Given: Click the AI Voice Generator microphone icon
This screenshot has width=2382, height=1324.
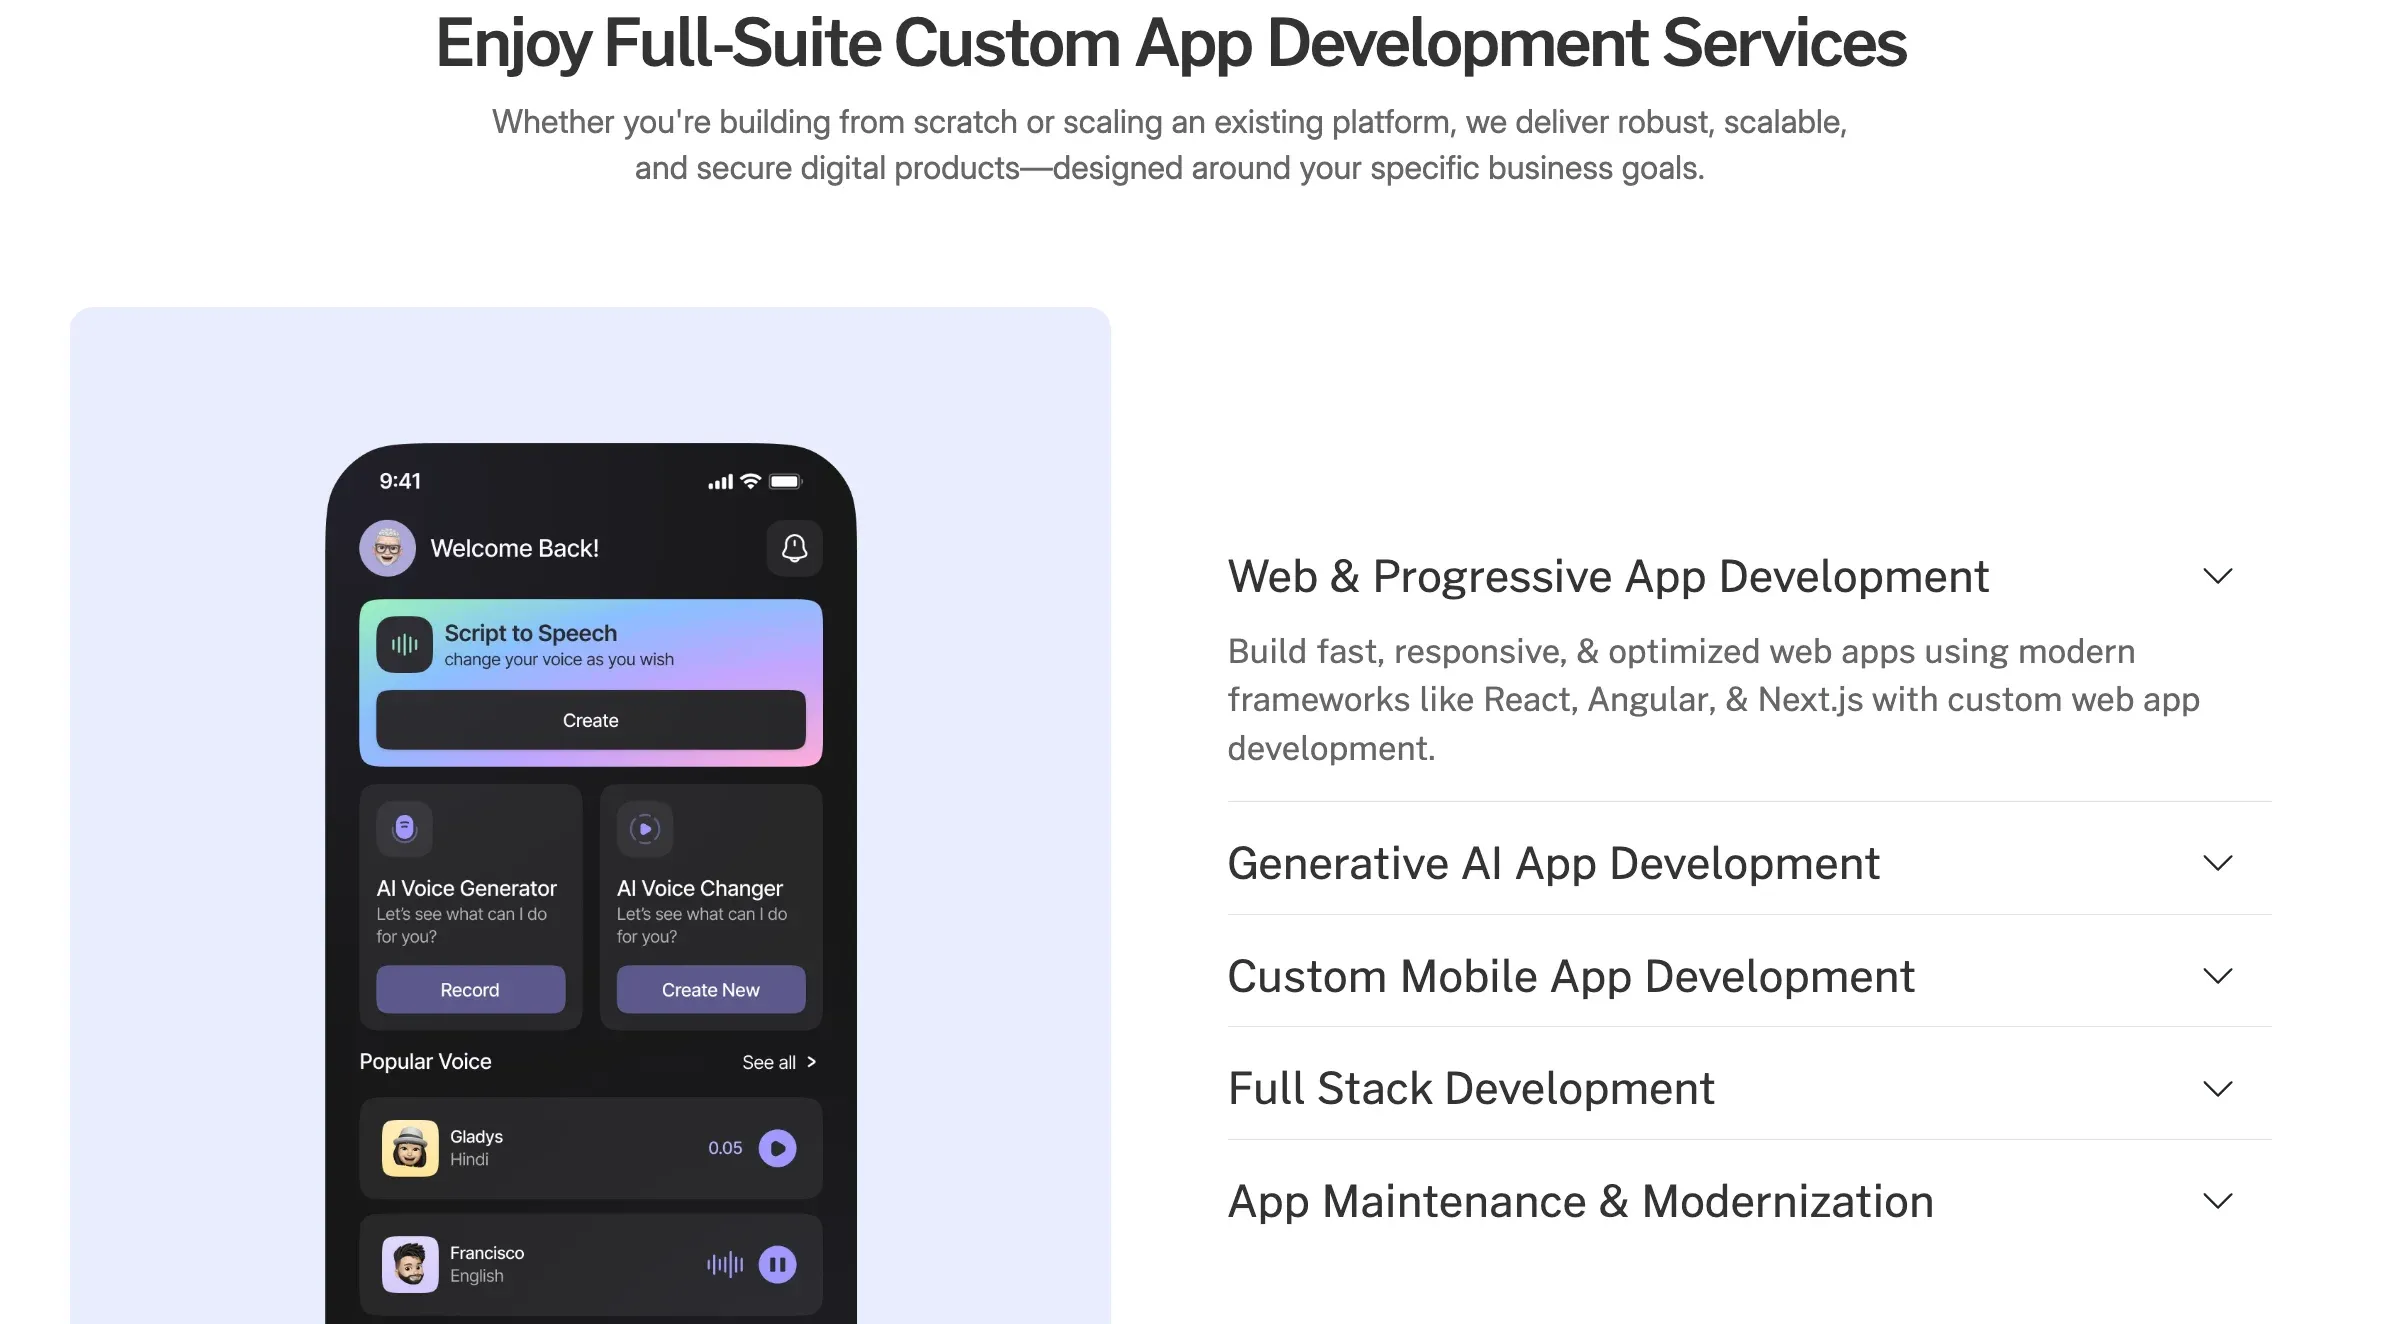Looking at the screenshot, I should (x=404, y=828).
